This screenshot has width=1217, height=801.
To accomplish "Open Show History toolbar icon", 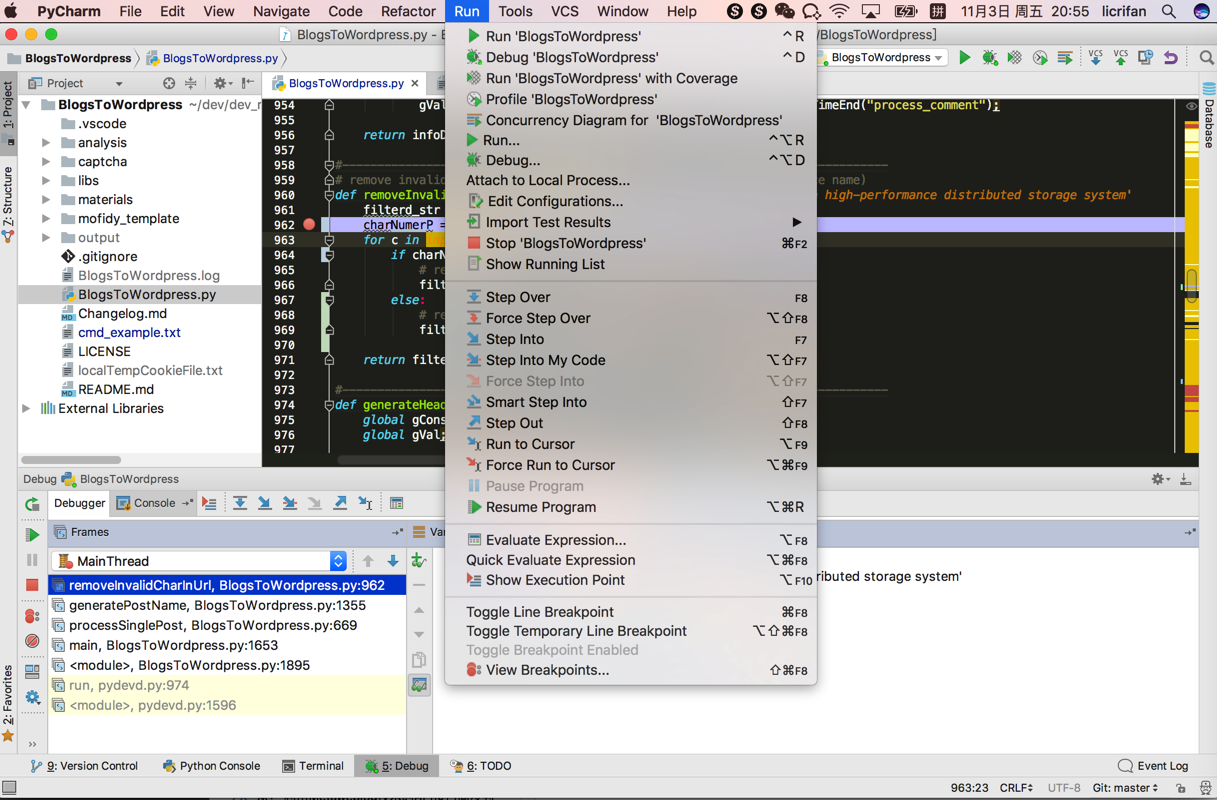I will pos(1145,58).
